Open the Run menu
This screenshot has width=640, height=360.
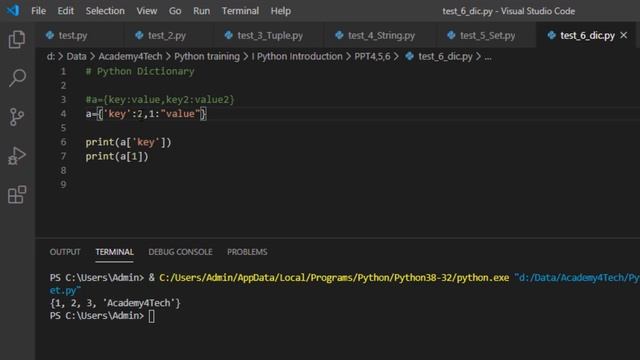pos(201,11)
